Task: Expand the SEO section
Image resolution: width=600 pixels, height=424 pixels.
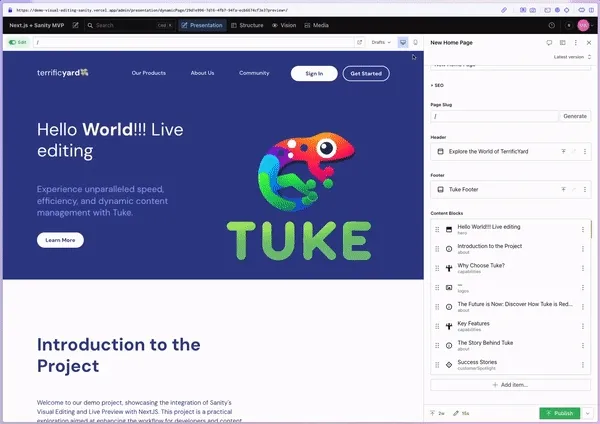Action: point(438,85)
